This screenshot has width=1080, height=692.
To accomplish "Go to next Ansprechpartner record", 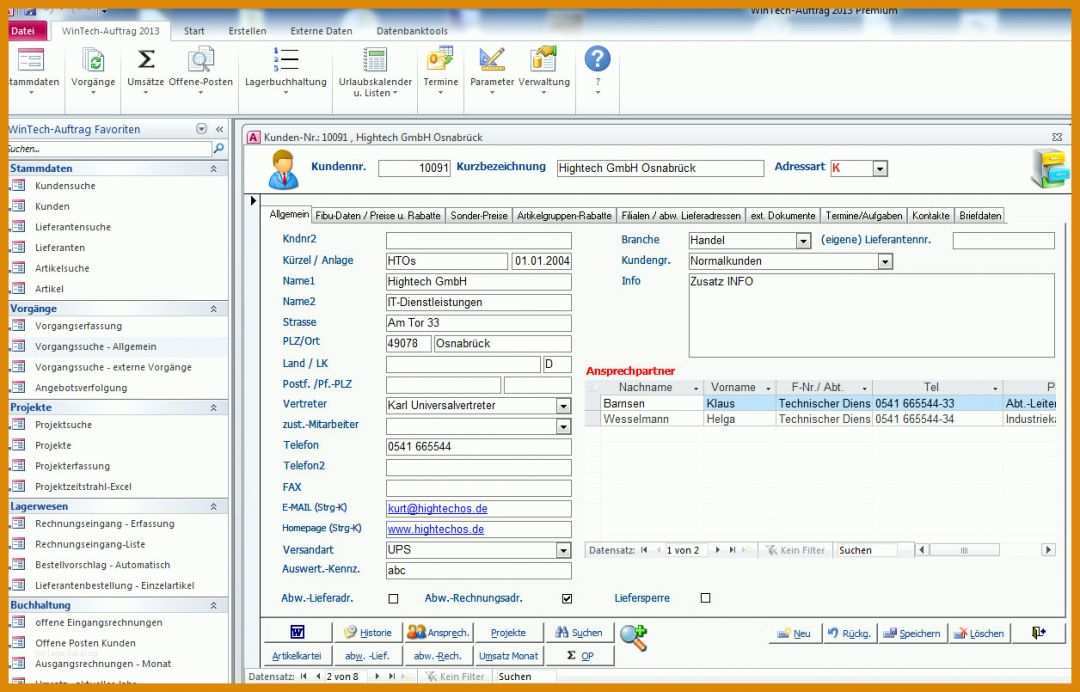I will (x=718, y=550).
